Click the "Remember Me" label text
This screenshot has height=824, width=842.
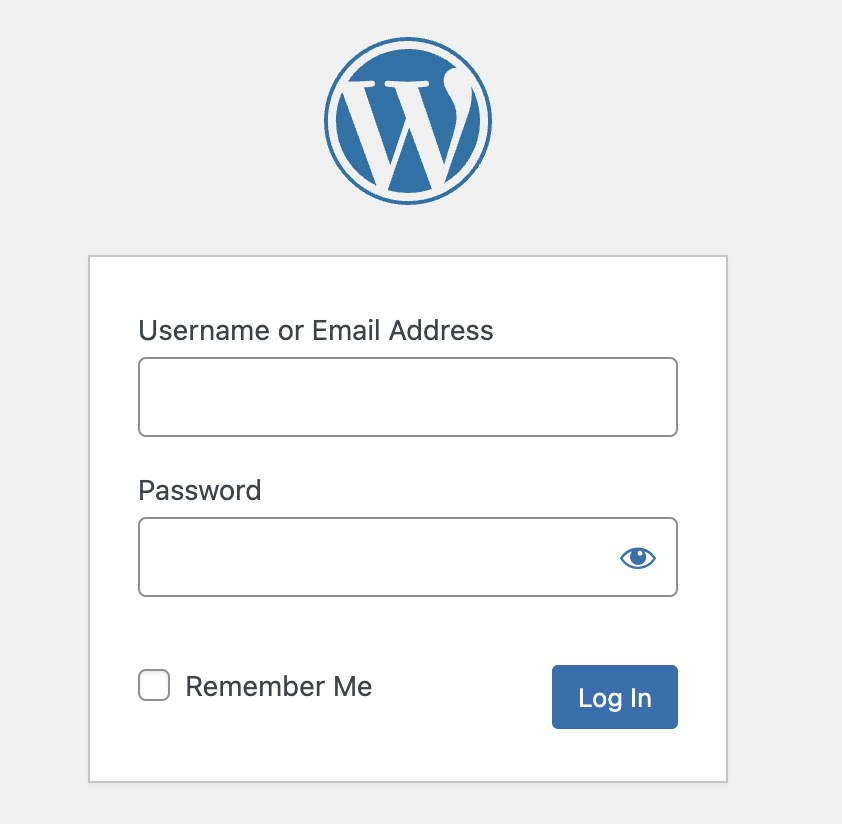[278, 687]
